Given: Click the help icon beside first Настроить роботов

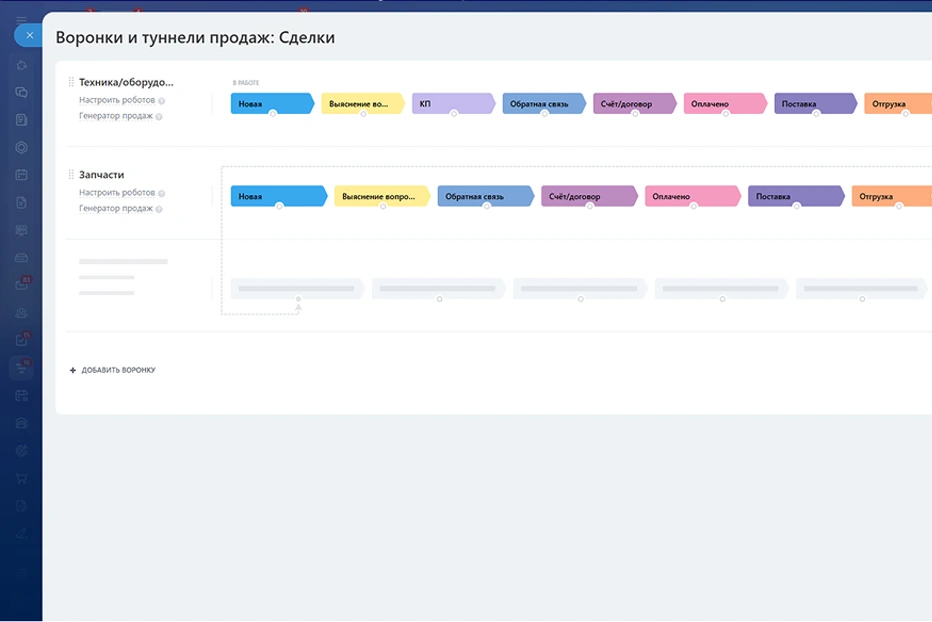Looking at the screenshot, I should click(x=161, y=101).
